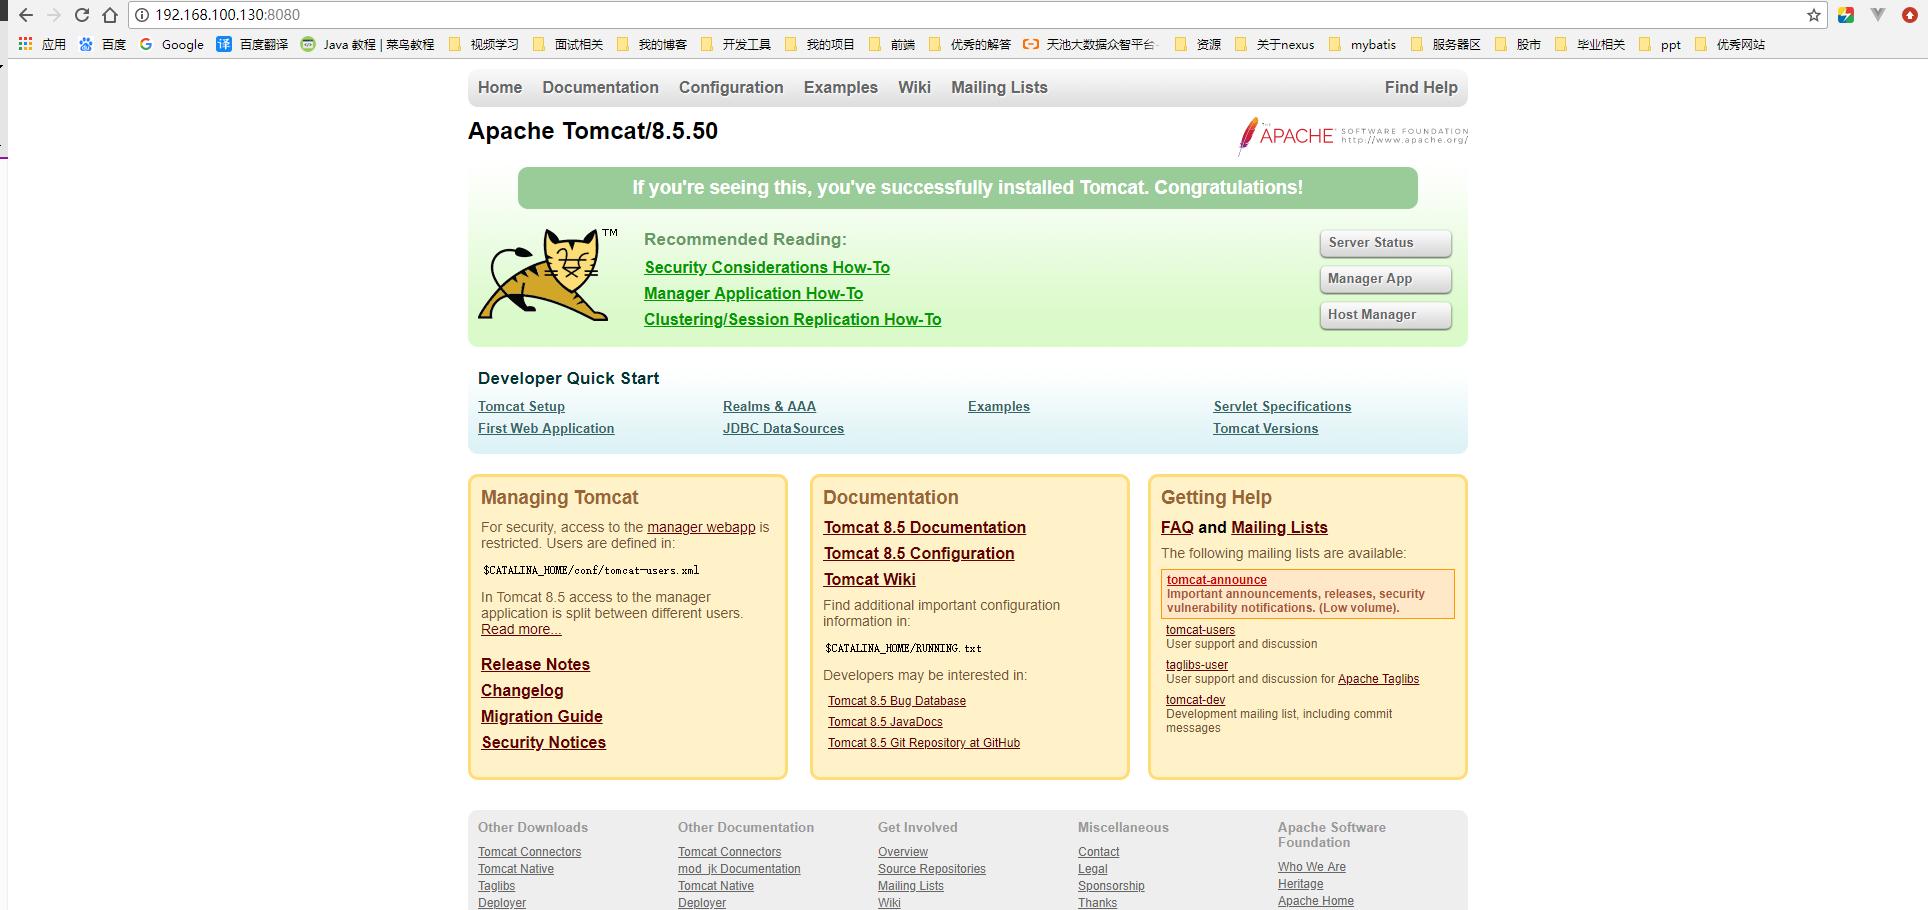Open Manager Application How-To link

pos(753,293)
